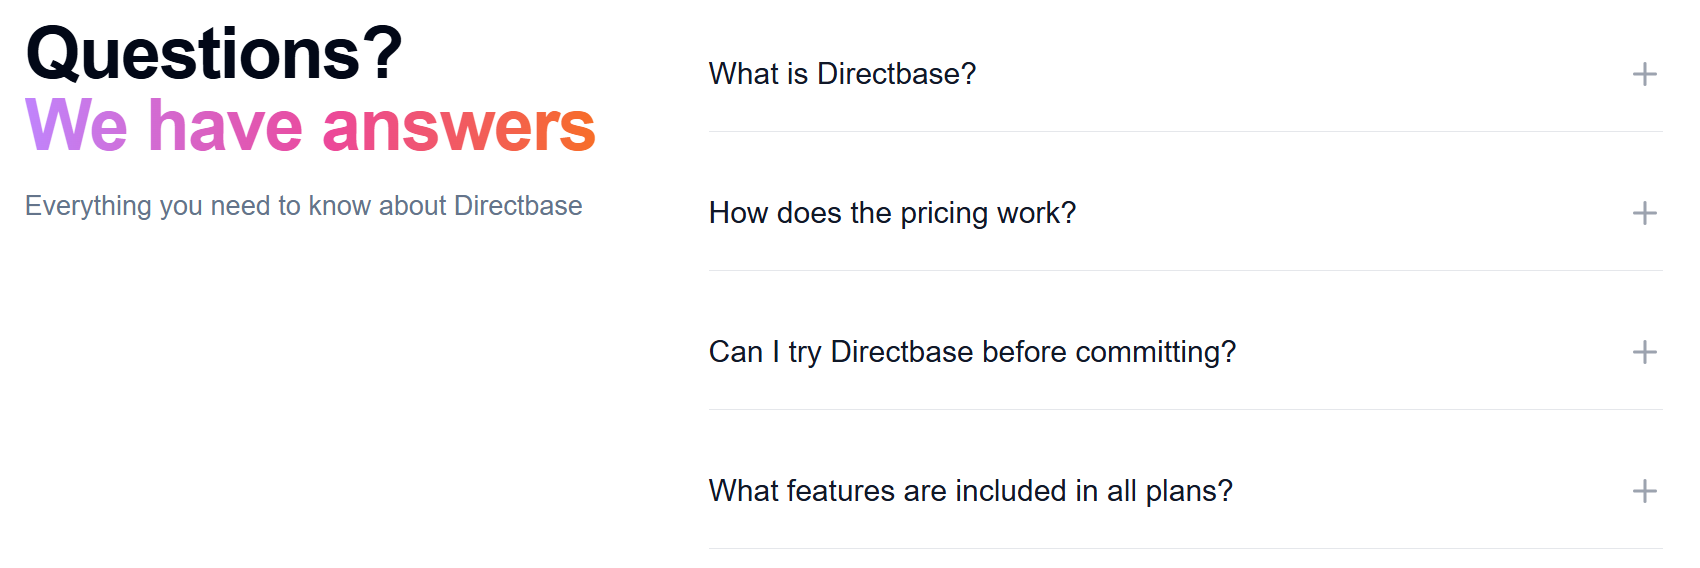Screen dimensions: 1700x568
Task: Click the 'Questions?' heading
Action: pyautogui.click(x=214, y=53)
